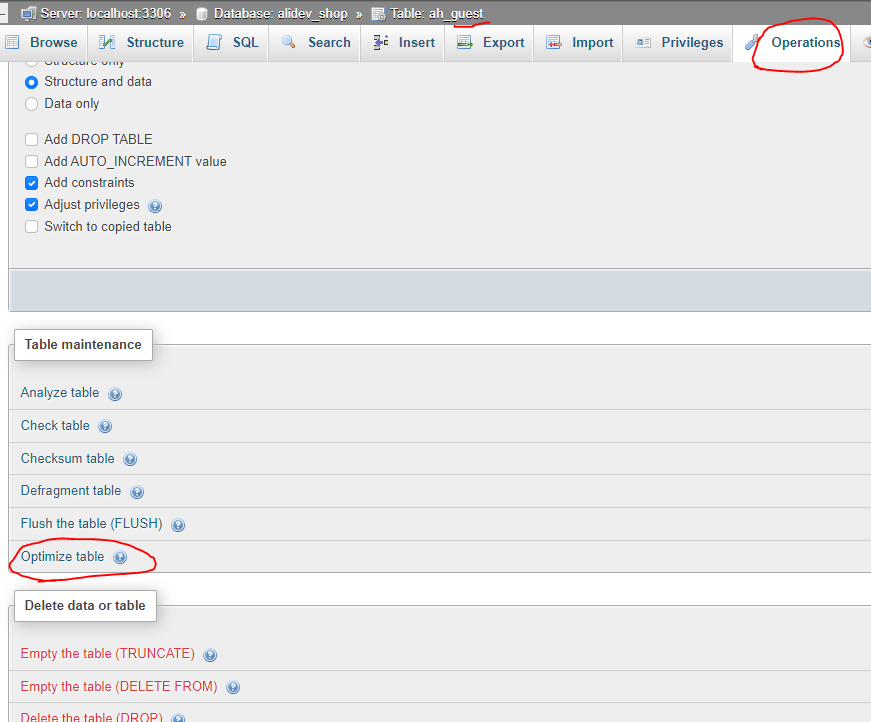
Task: Click the Export tab icon
Action: tap(464, 42)
